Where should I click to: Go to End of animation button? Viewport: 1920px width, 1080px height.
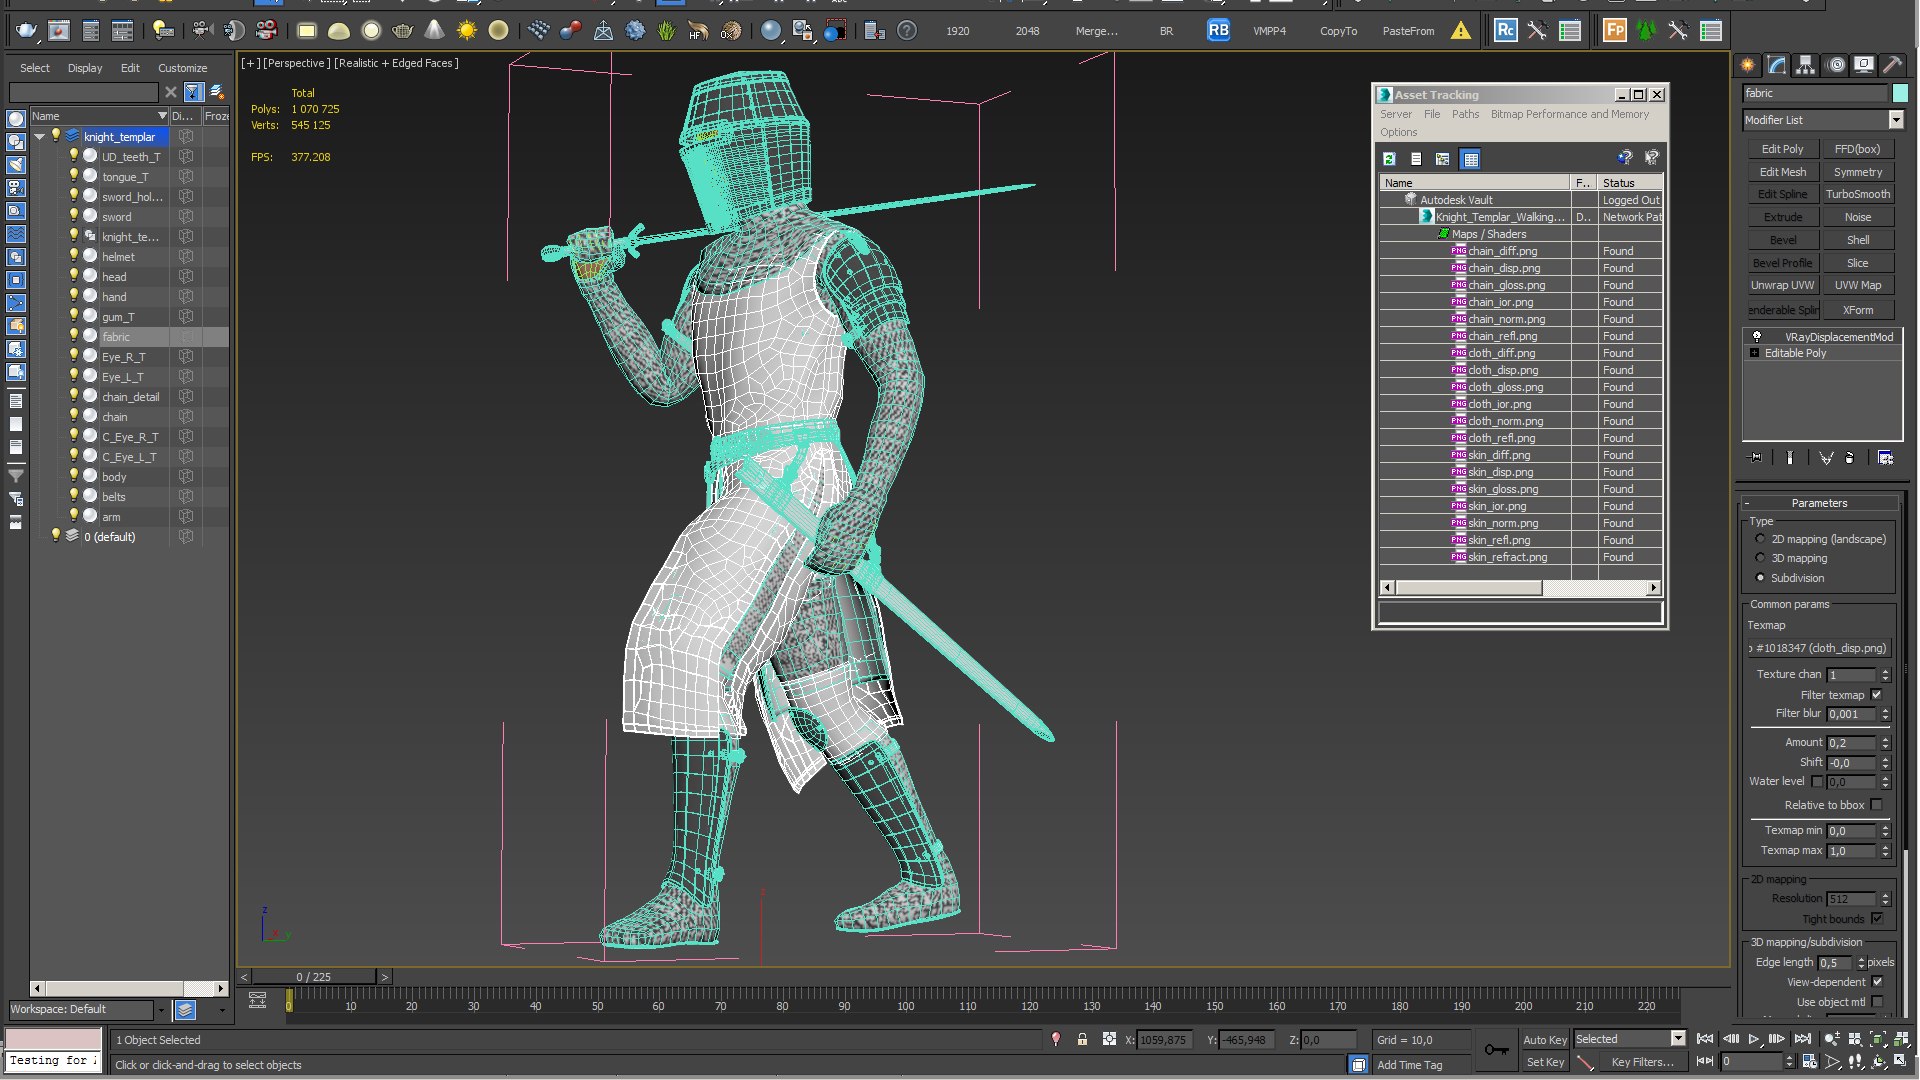(x=1802, y=1040)
